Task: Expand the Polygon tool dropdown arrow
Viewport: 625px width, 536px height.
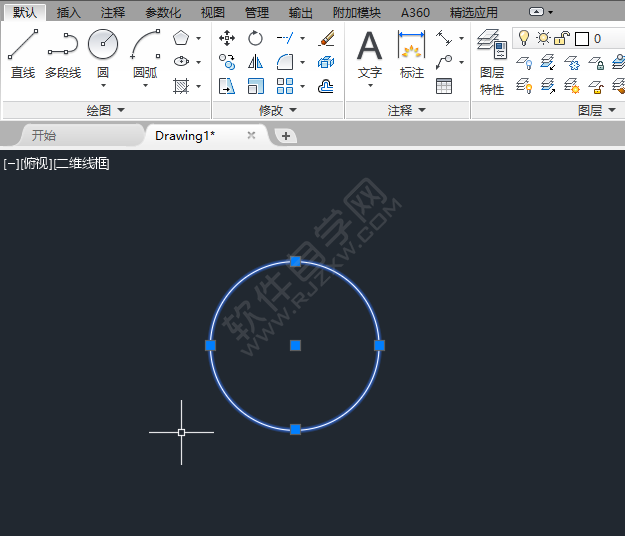Action: 199,38
